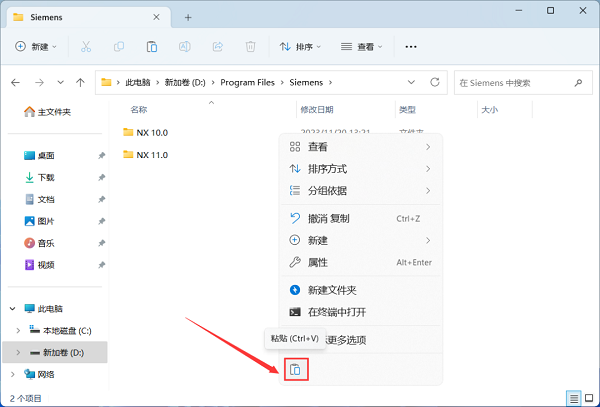Click the share icon in toolbar
Image resolution: width=600 pixels, height=407 pixels.
pyautogui.click(x=218, y=47)
